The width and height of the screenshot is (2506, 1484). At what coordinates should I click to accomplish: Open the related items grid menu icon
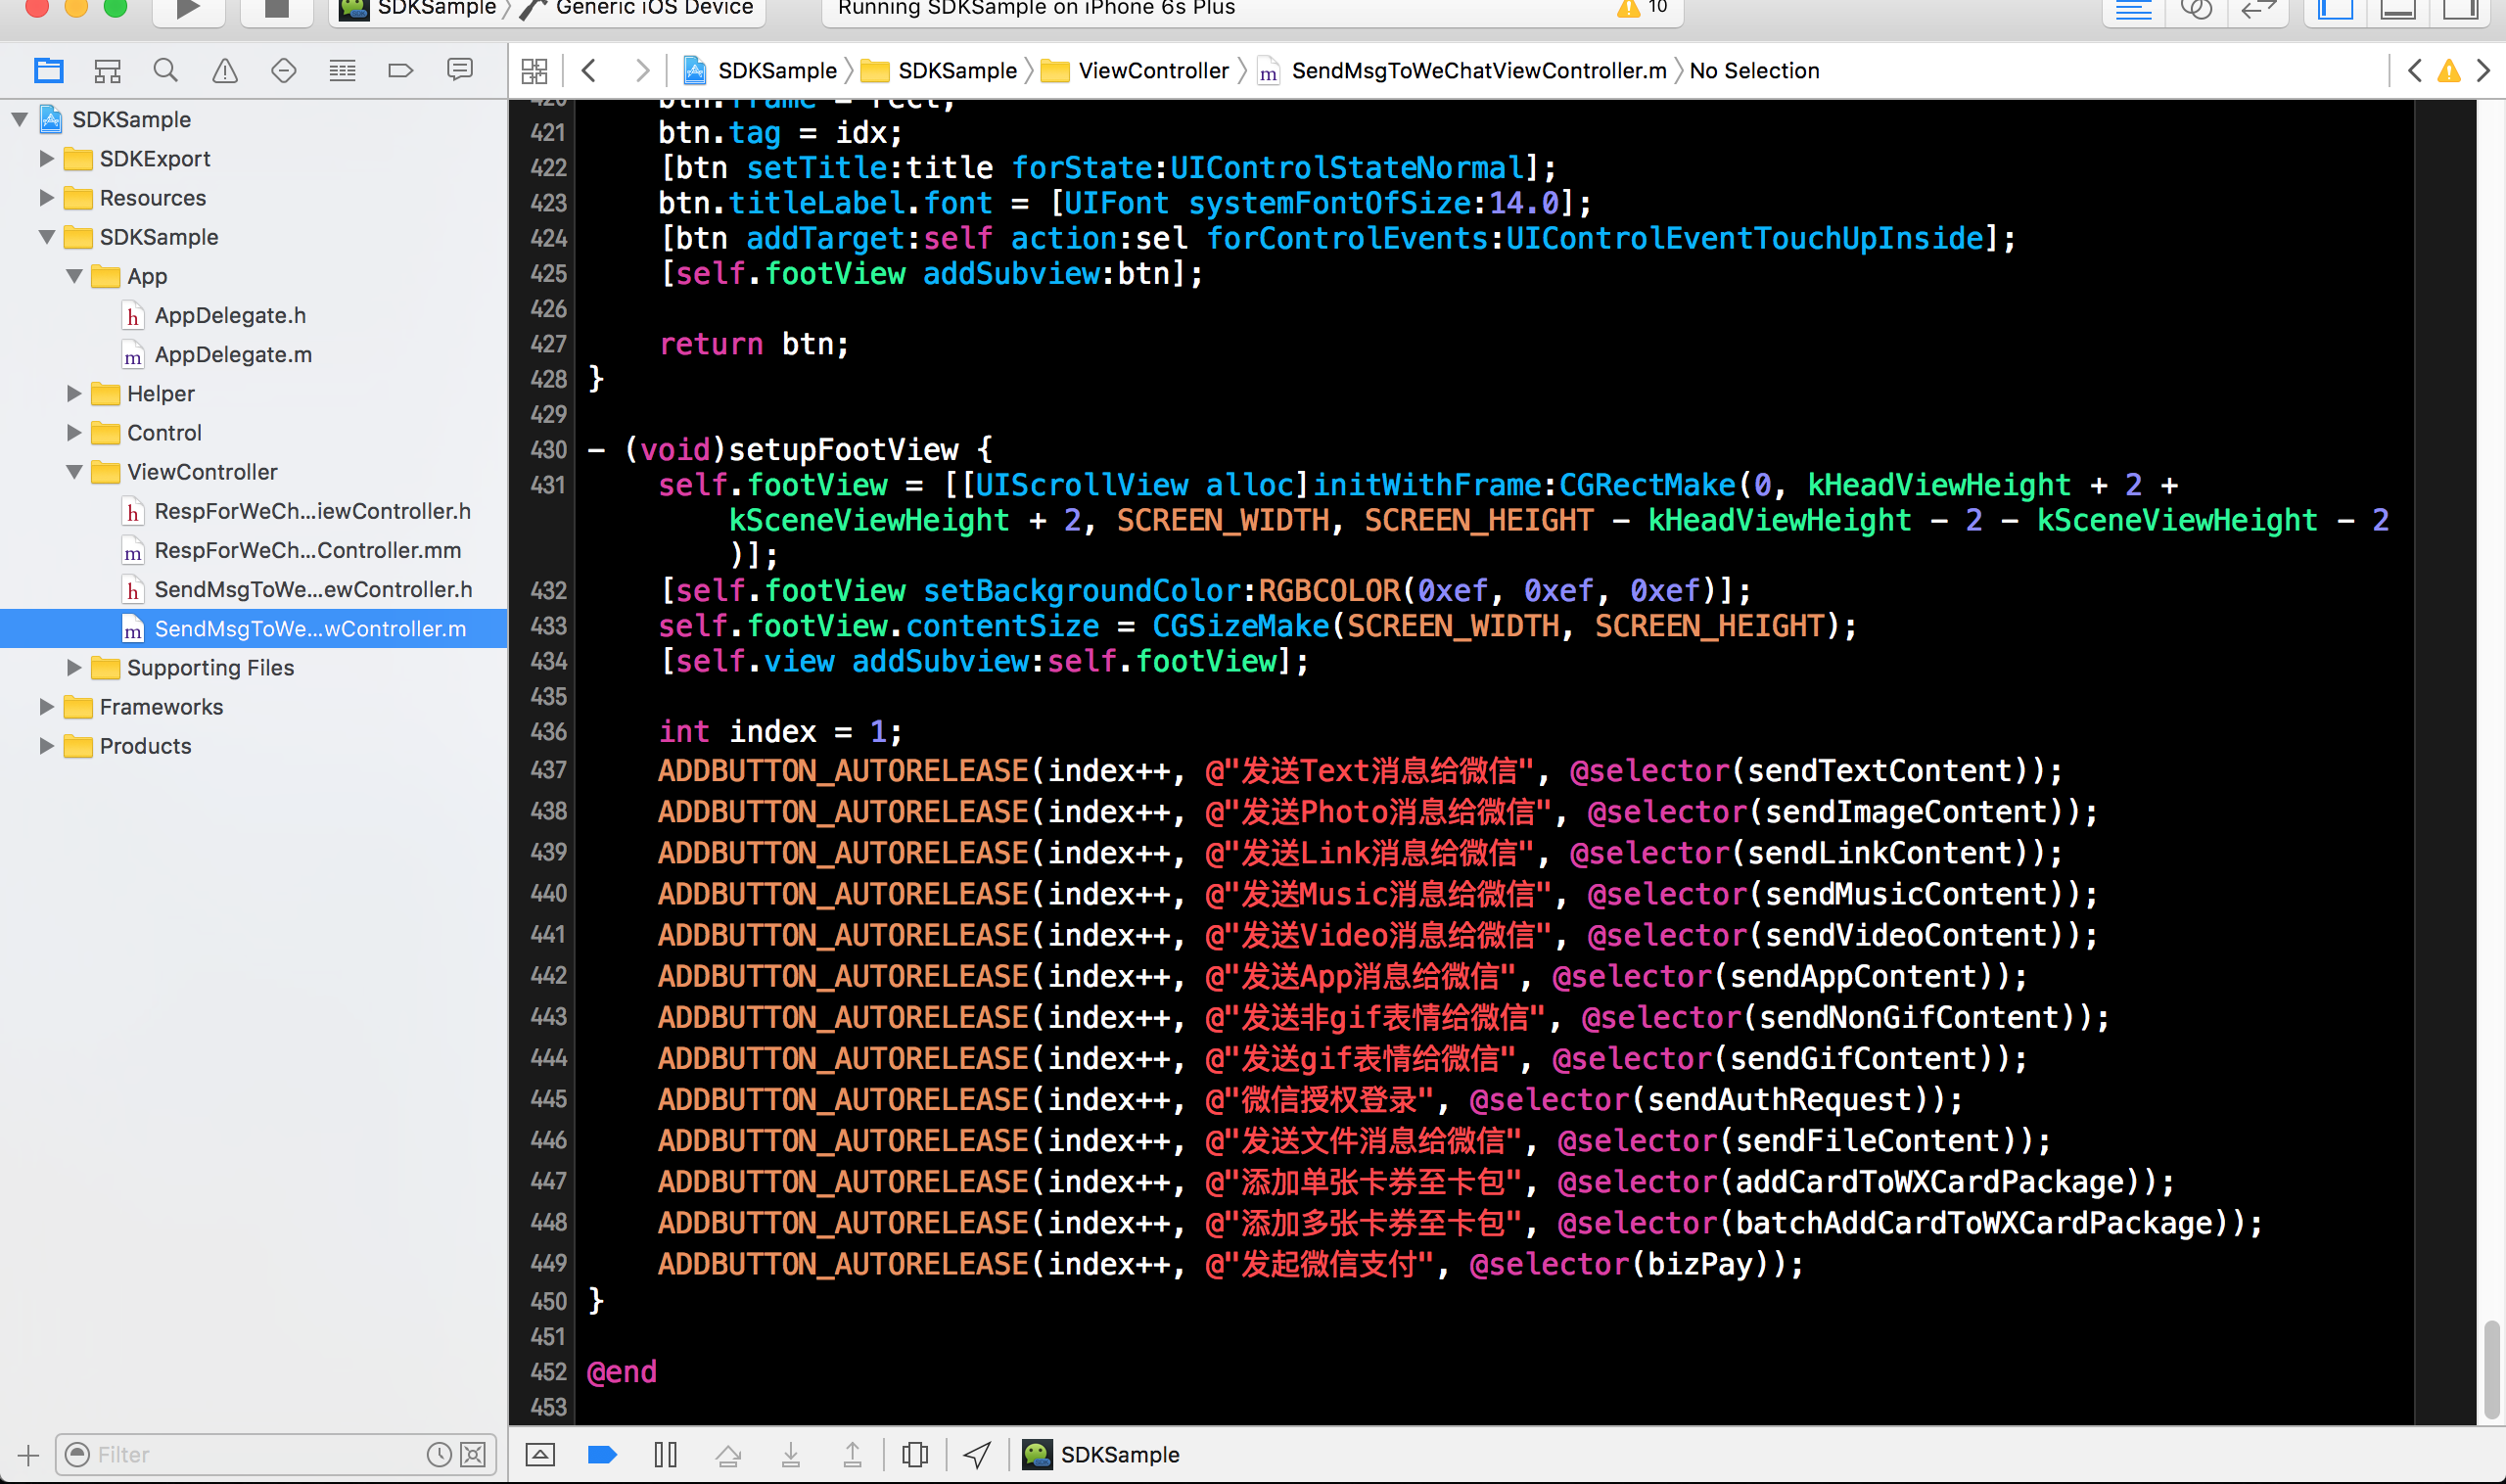click(535, 70)
